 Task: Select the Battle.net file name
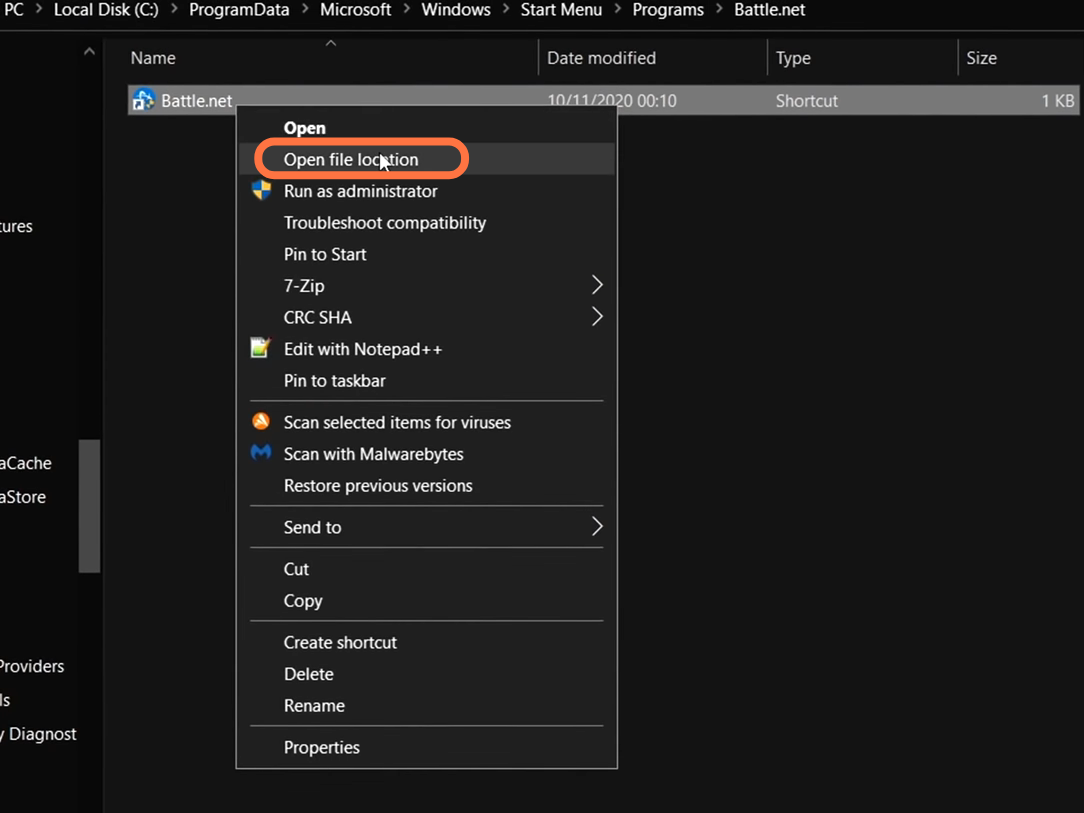point(196,101)
